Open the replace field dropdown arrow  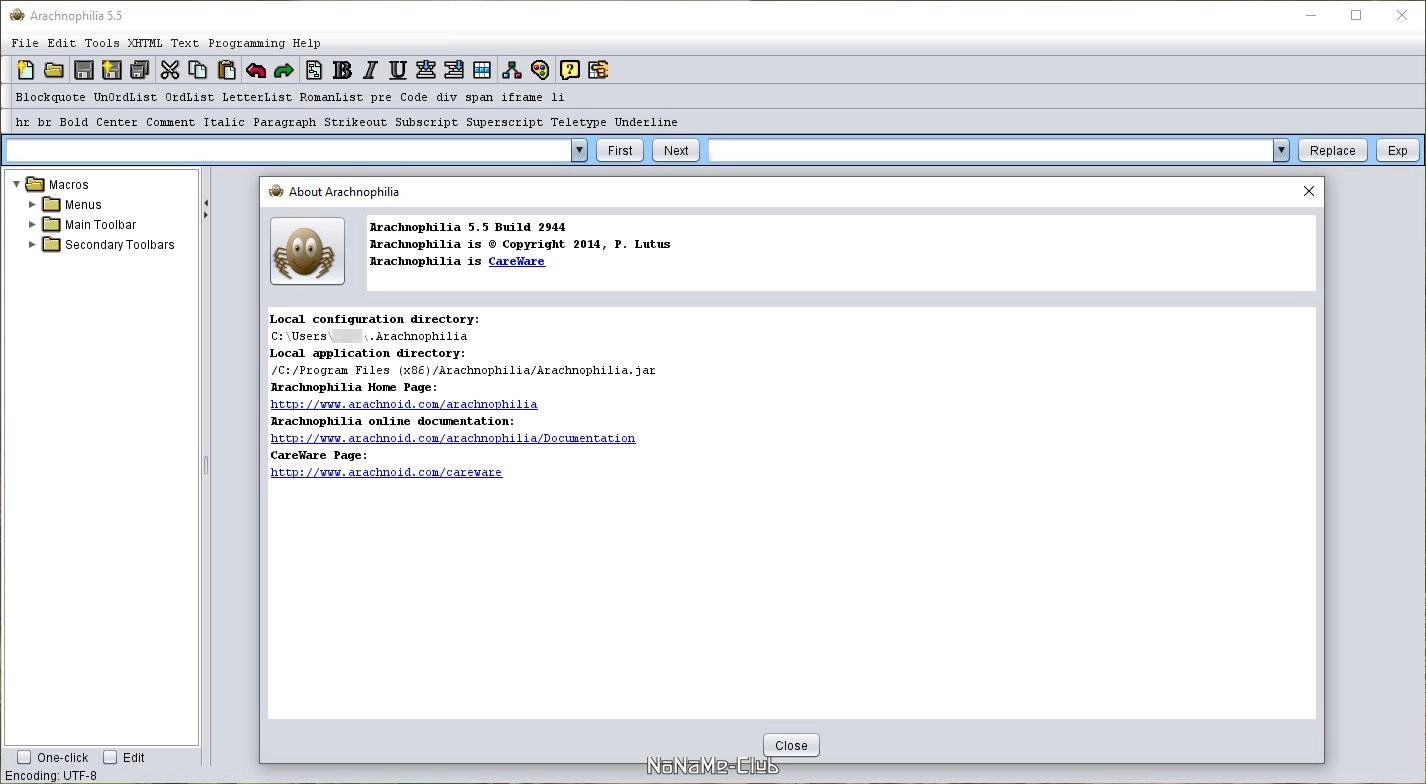pos(1281,150)
